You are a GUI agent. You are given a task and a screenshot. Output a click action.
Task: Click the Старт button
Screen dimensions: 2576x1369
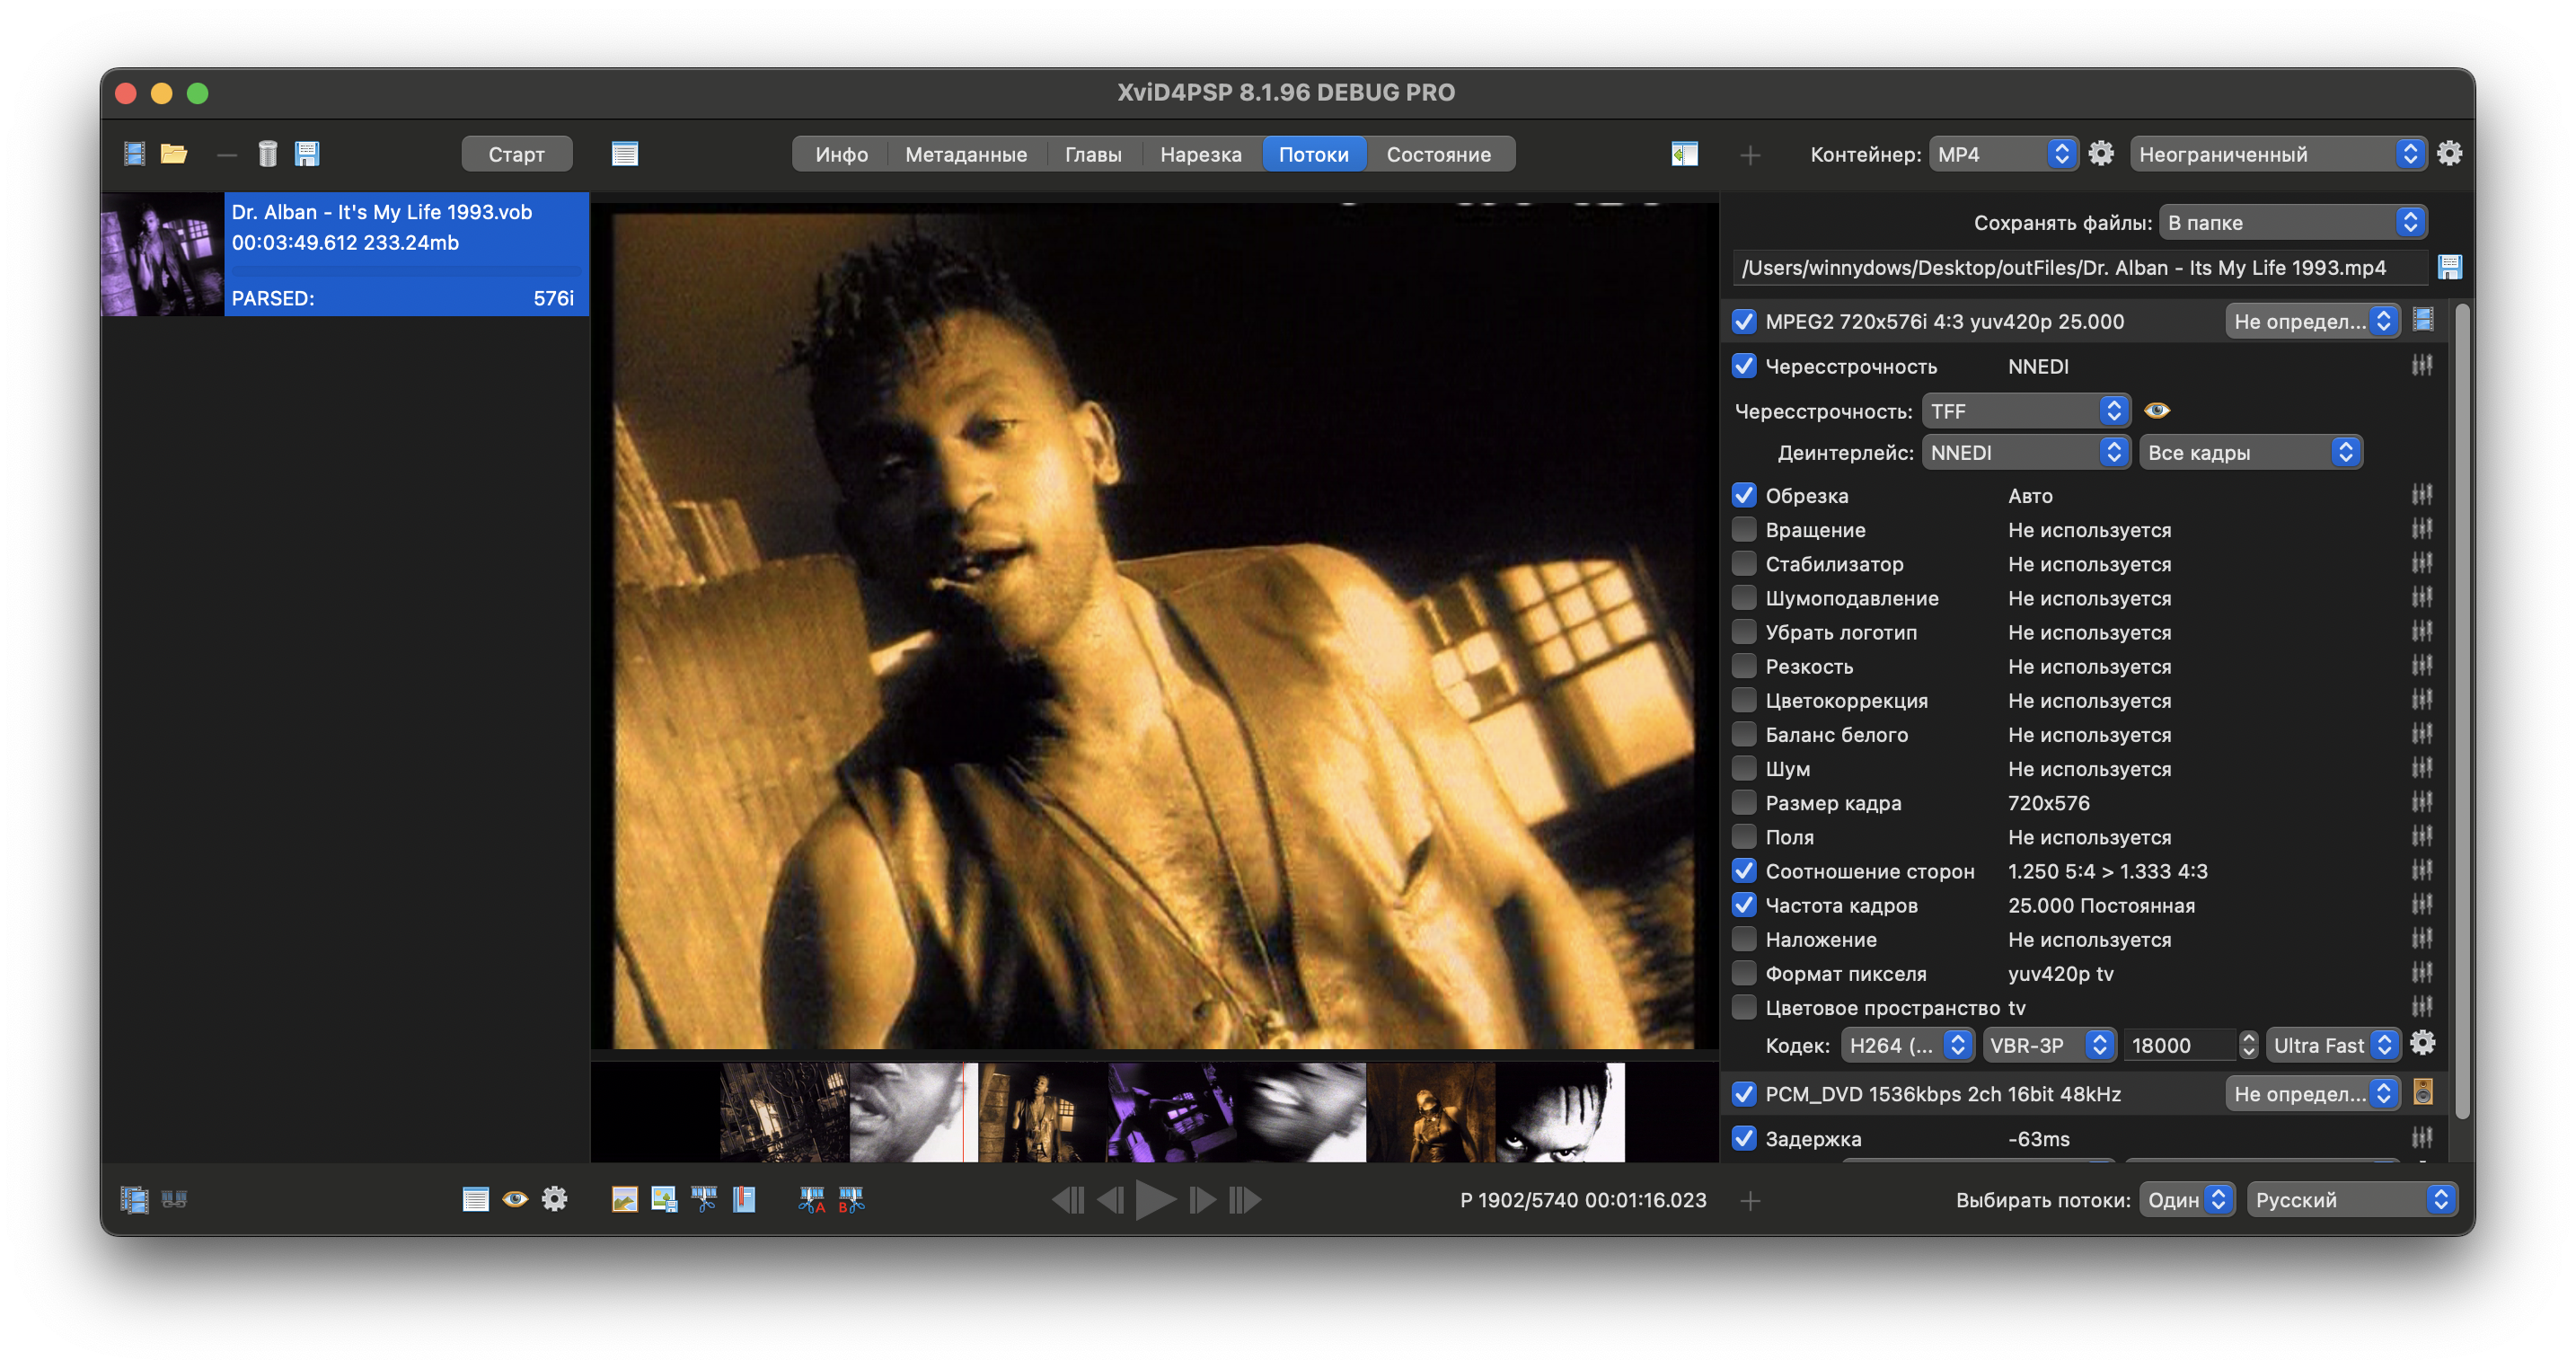tap(516, 154)
